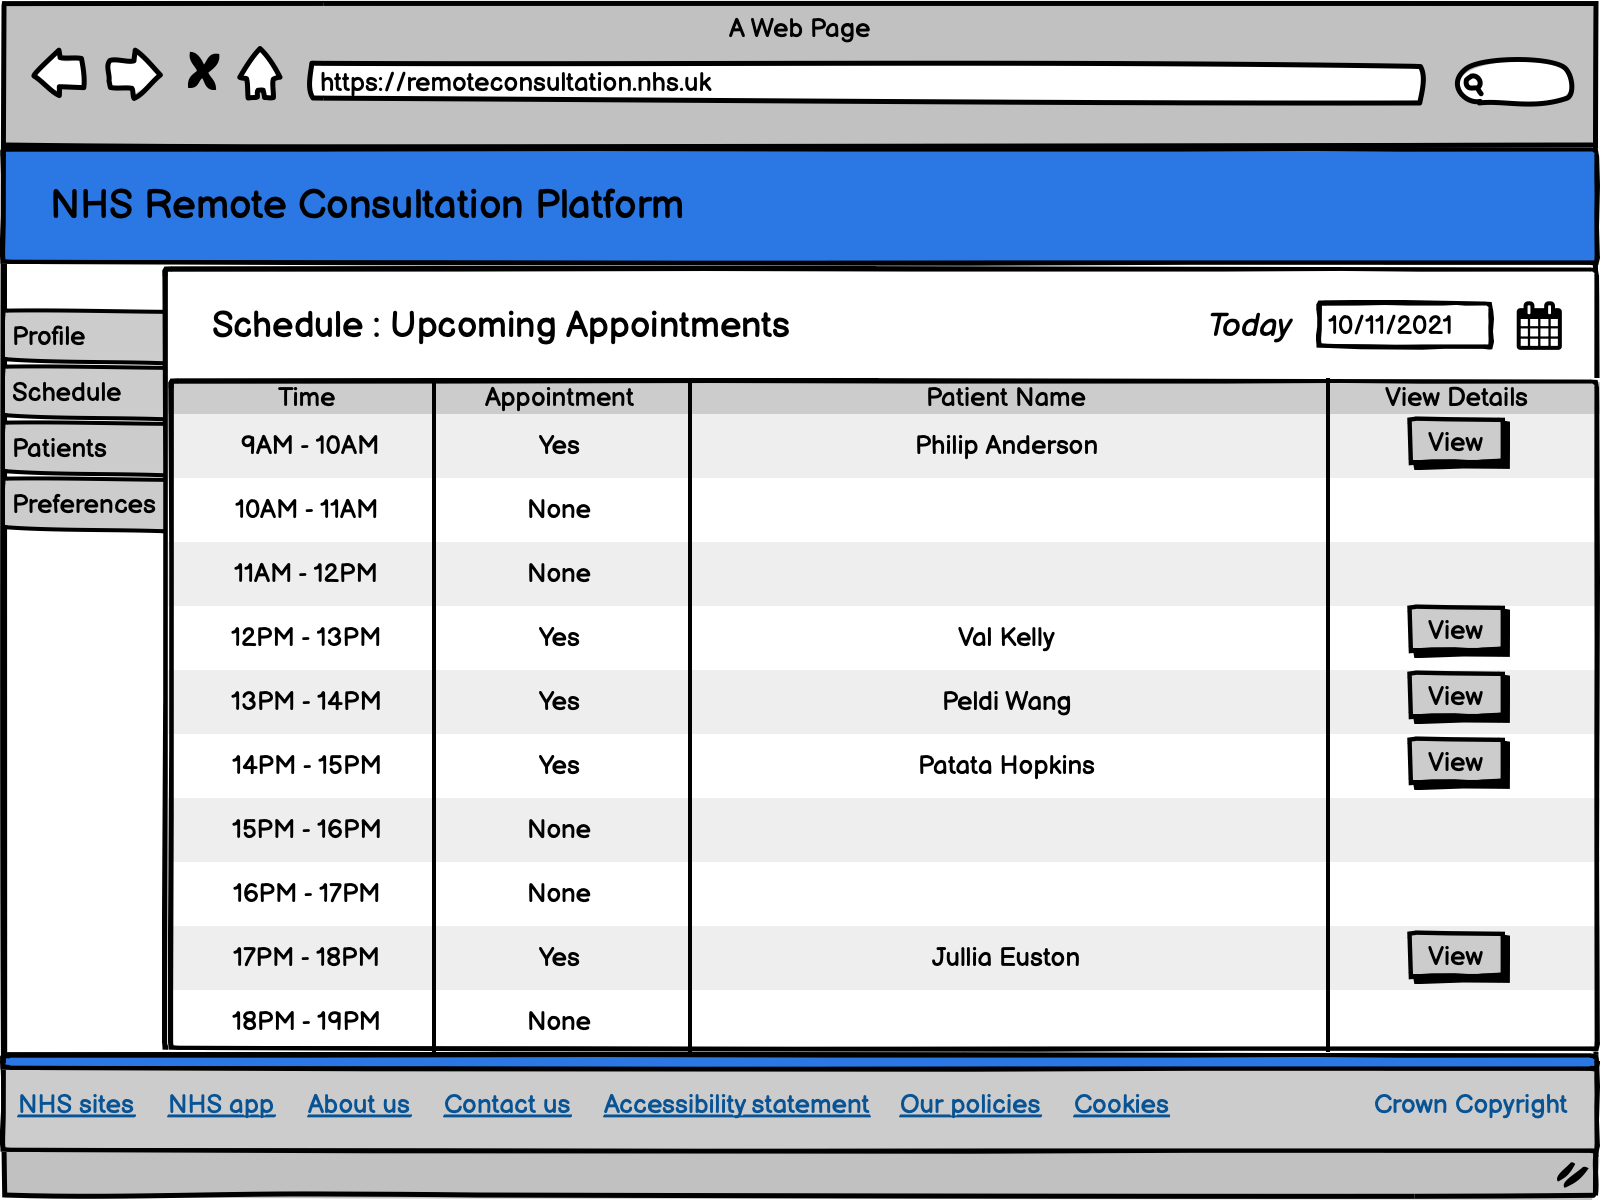
Task: View details for Jullia Euston
Action: tap(1458, 957)
